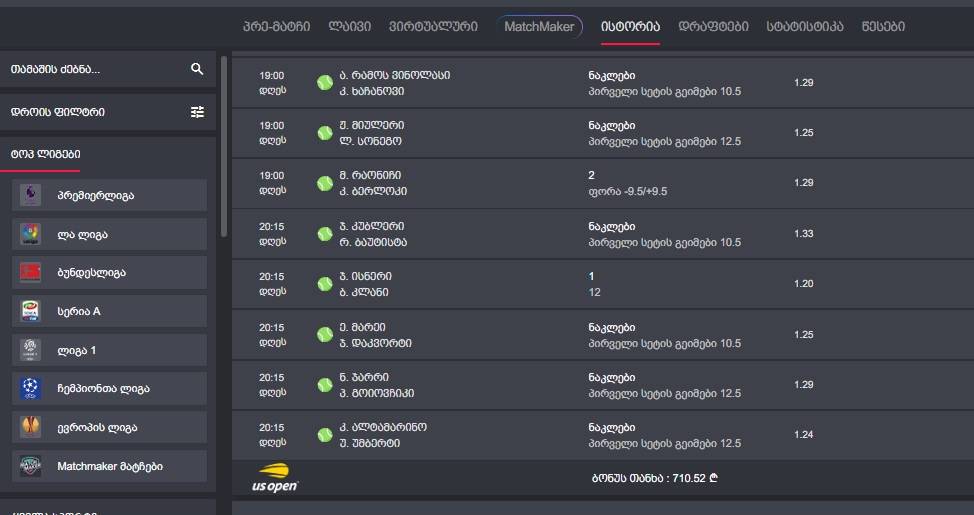Focus the თამაშის ძებნა search field
Image resolution: width=974 pixels, height=515 pixels.
(108, 69)
